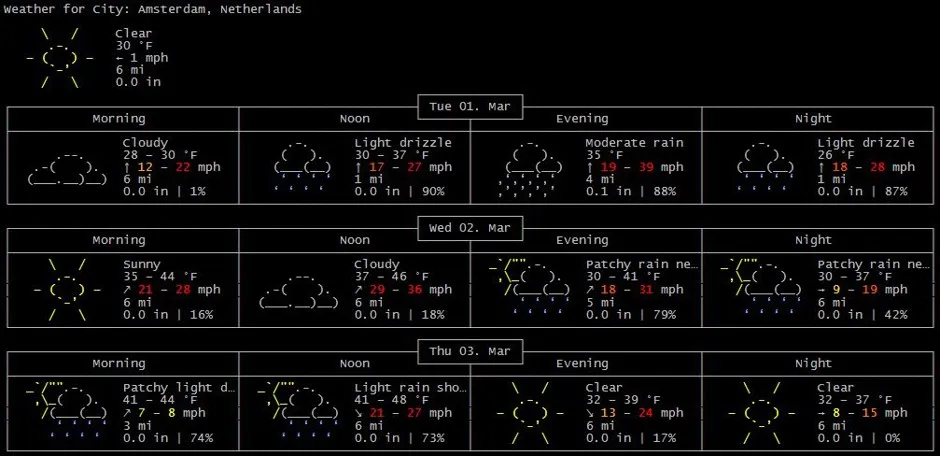Click the '5 mi' visibility on Wednesday evening

(600, 301)
